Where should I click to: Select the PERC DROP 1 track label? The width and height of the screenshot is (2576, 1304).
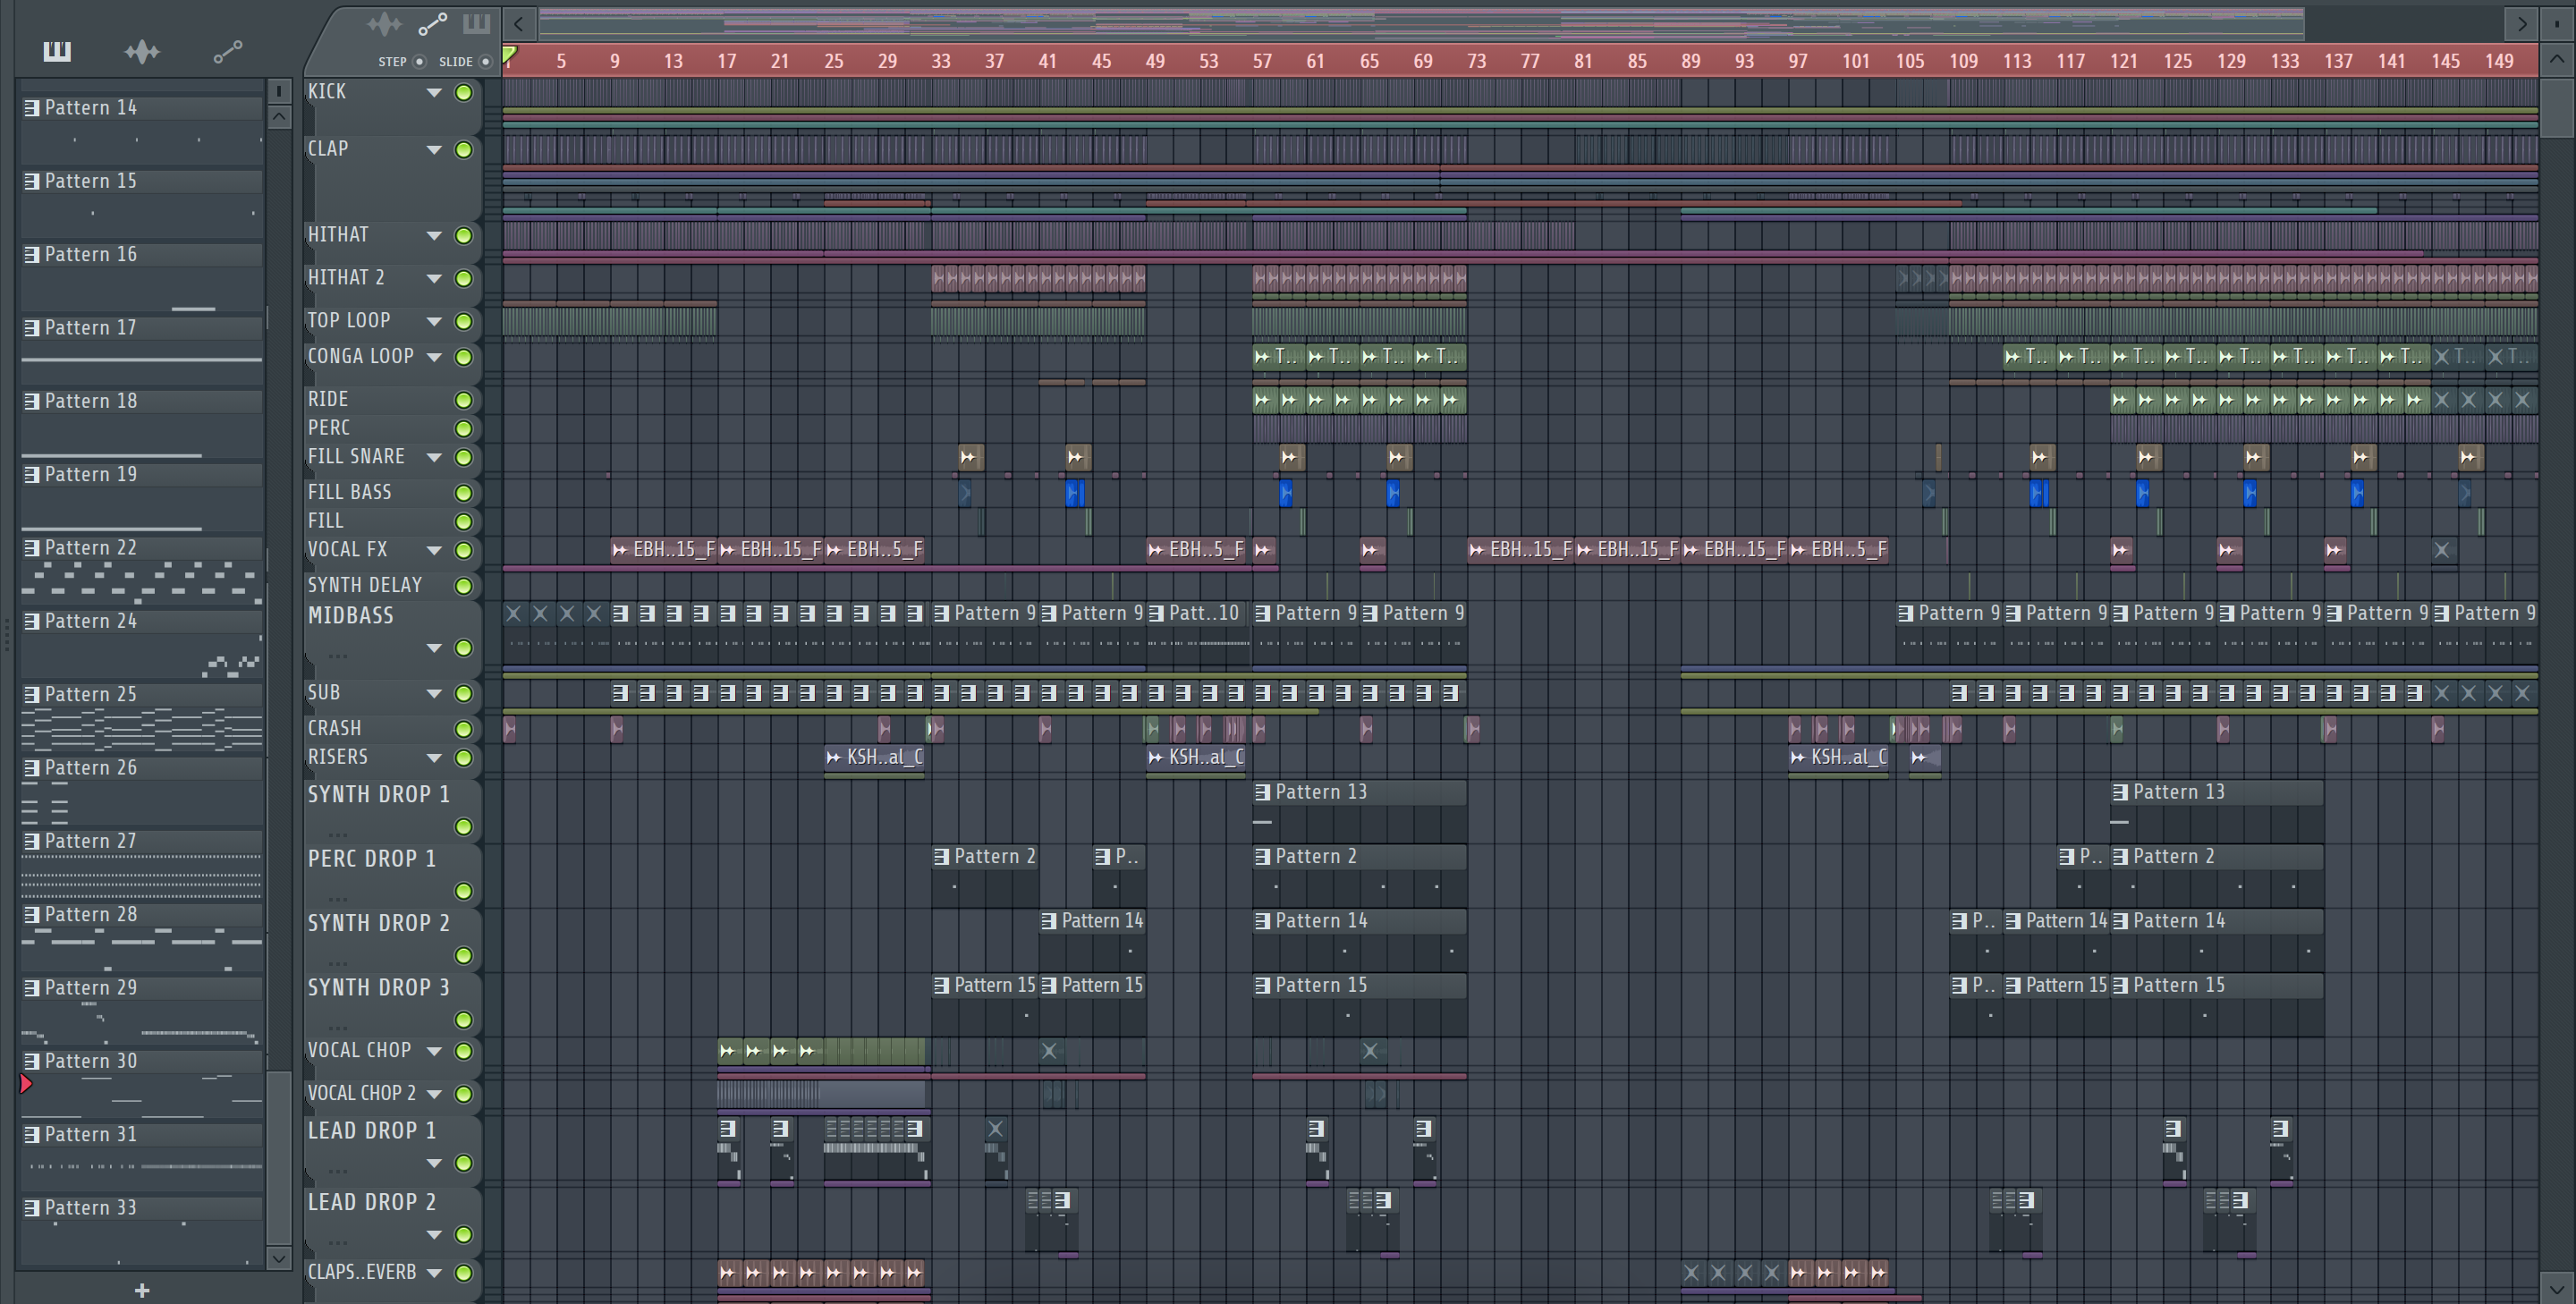[x=372, y=858]
